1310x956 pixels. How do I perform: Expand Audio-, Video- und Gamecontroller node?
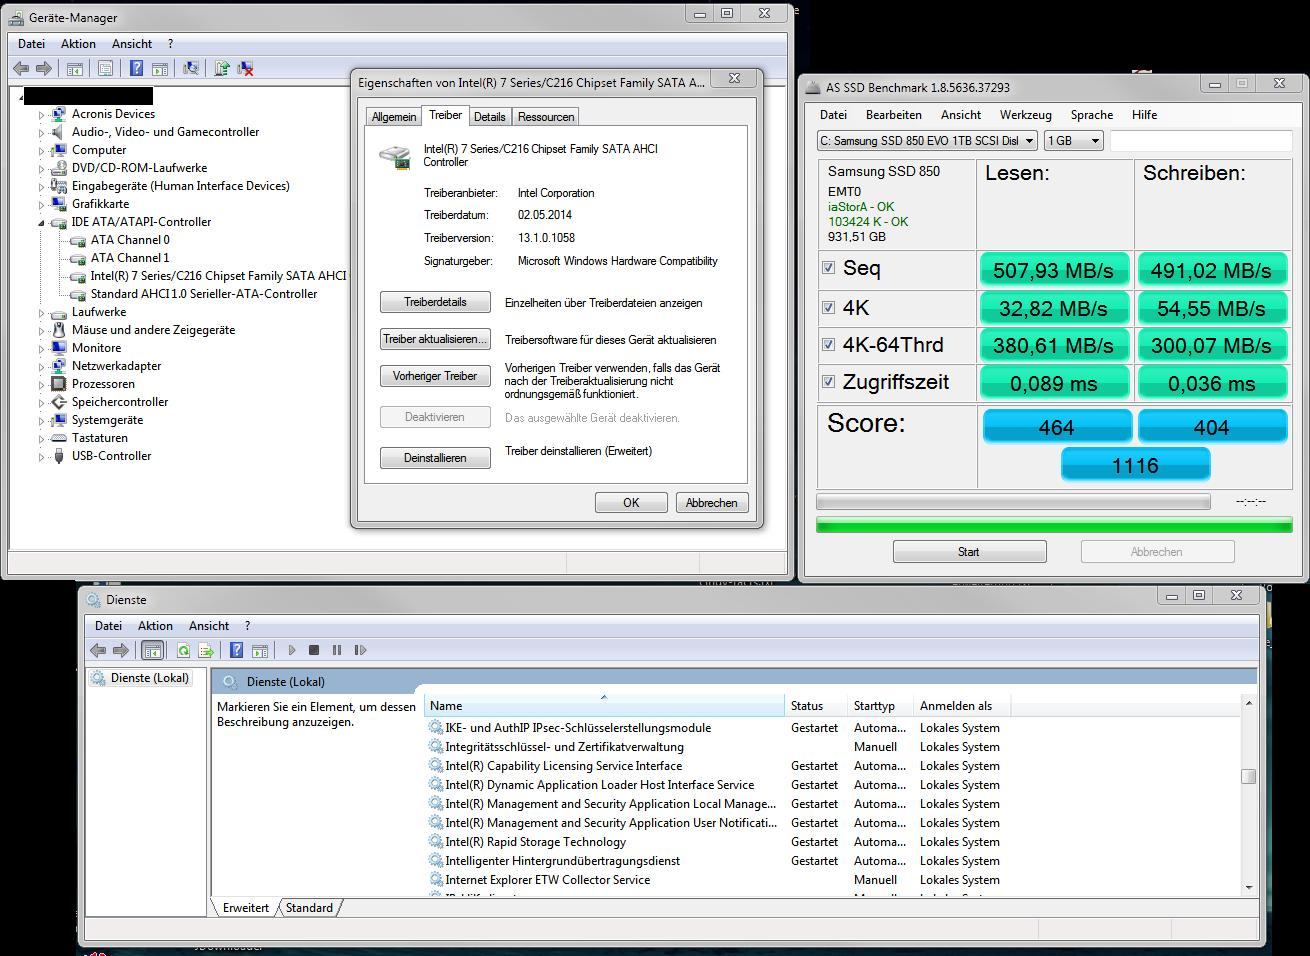click(42, 133)
